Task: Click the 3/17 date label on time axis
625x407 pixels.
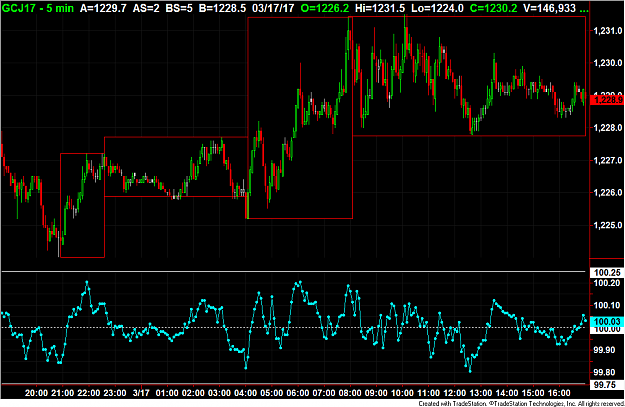Action: [x=141, y=393]
